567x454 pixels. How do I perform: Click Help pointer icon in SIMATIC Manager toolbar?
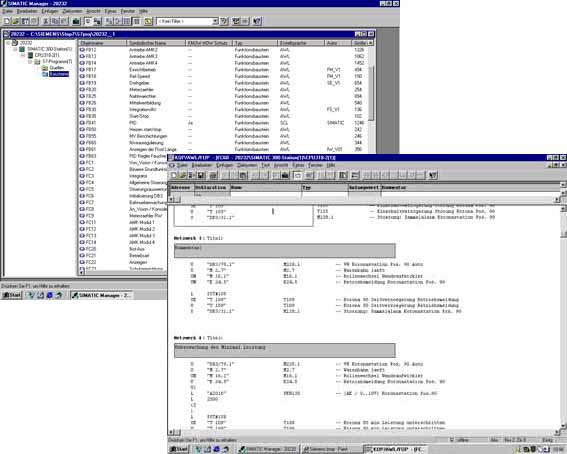tap(257, 21)
